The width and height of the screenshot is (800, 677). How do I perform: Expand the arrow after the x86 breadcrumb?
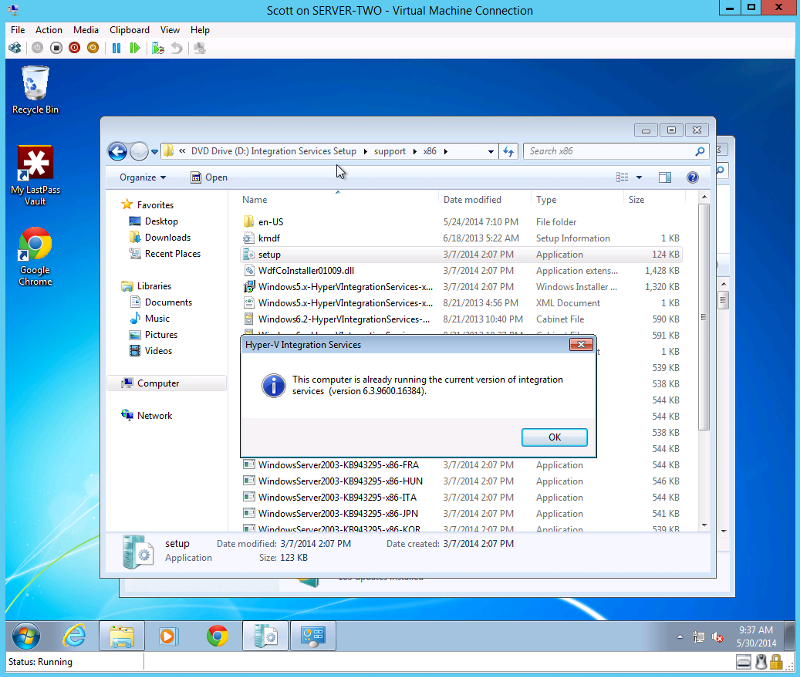pos(445,152)
